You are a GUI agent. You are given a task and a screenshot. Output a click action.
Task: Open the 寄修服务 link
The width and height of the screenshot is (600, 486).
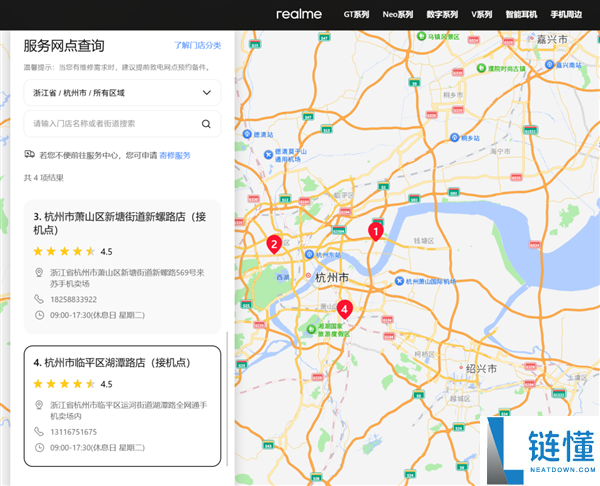pyautogui.click(x=175, y=155)
